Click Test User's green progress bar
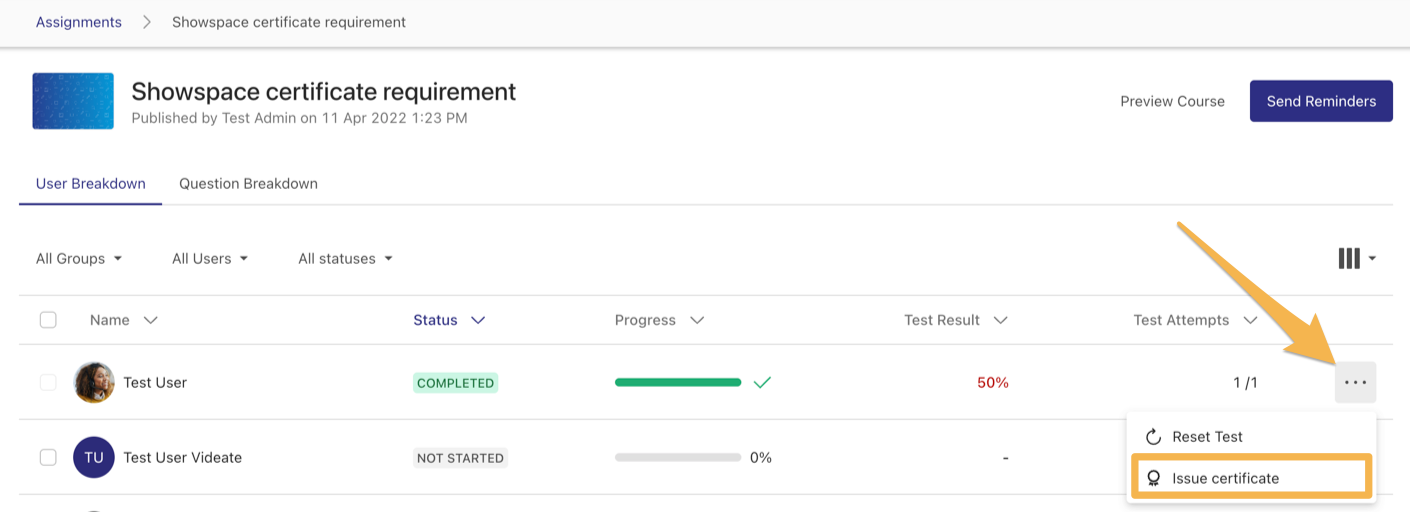The width and height of the screenshot is (1410, 512). tap(678, 382)
